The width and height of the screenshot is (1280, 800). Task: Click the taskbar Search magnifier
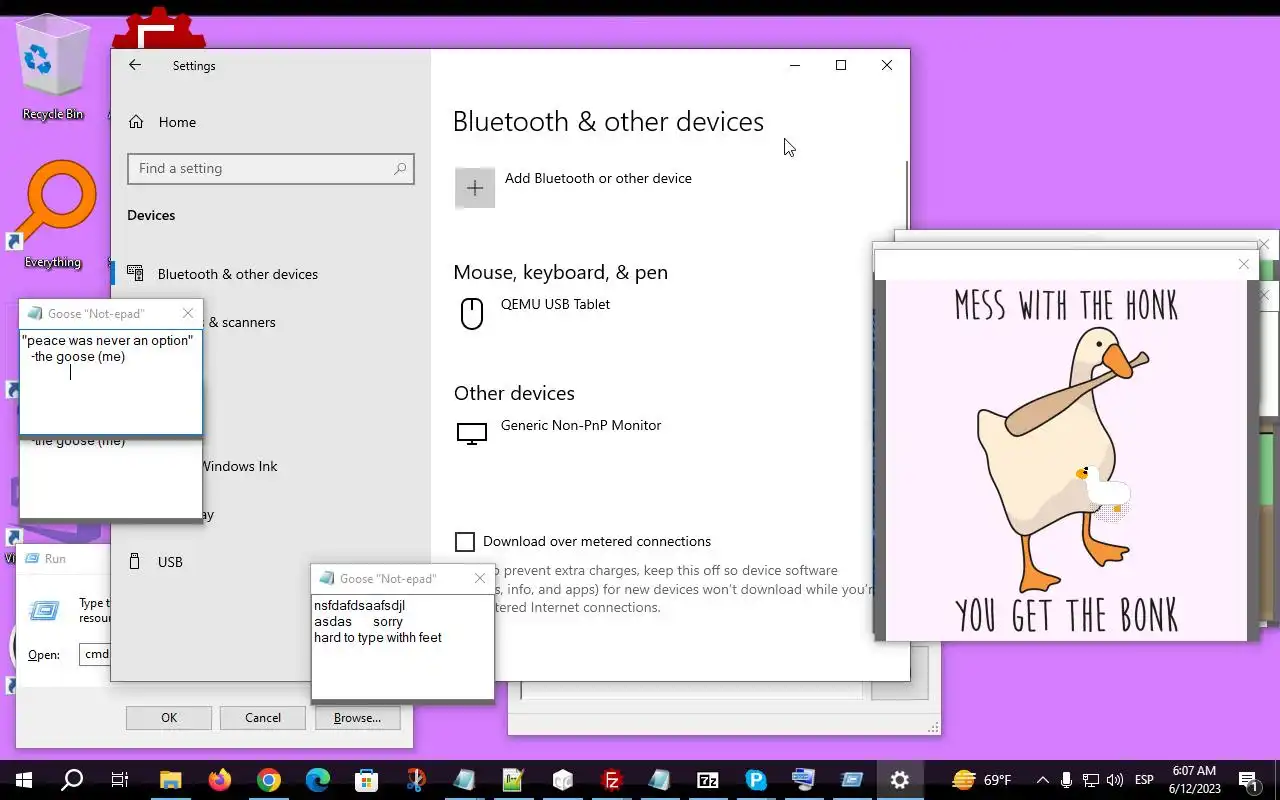coord(72,780)
